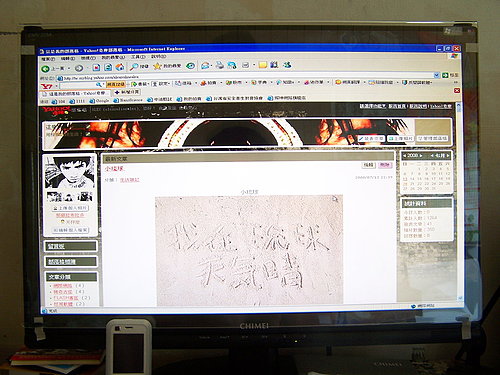Click the Yahoo link at page top right

click(x=440, y=106)
